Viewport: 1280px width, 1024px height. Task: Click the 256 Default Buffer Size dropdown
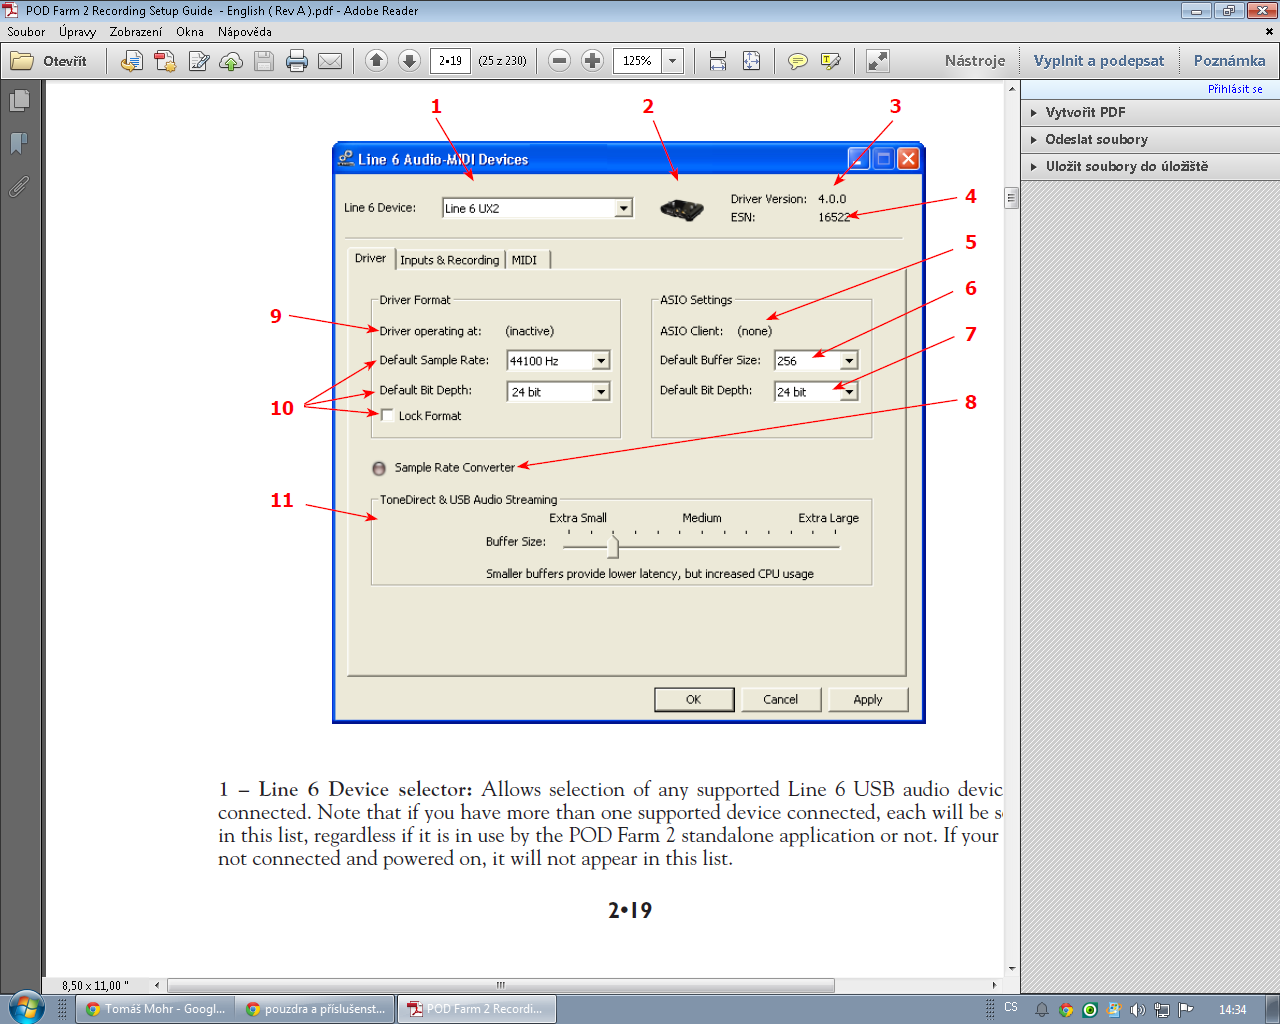tap(816, 361)
